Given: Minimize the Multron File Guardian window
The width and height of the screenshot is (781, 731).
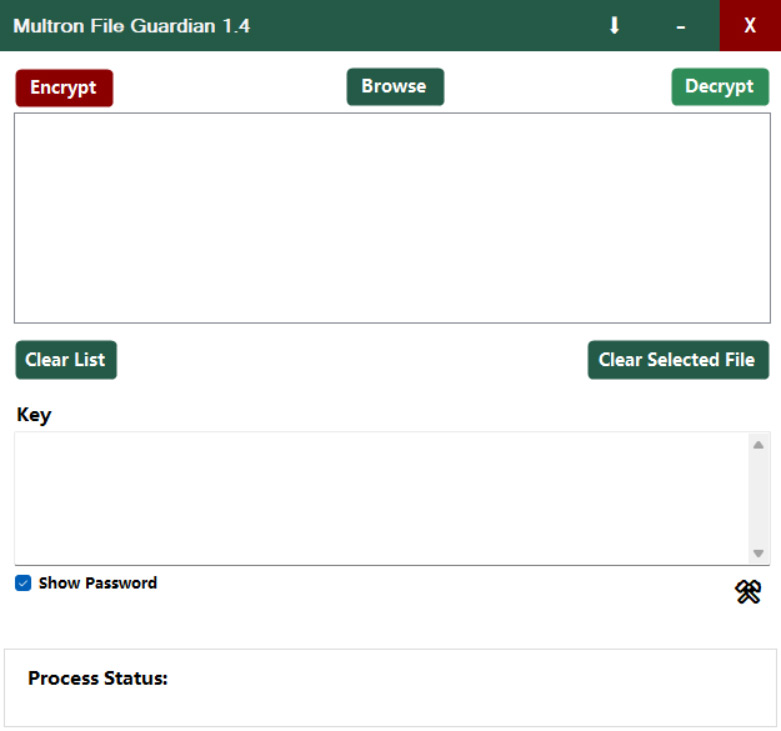Looking at the screenshot, I should (680, 26).
